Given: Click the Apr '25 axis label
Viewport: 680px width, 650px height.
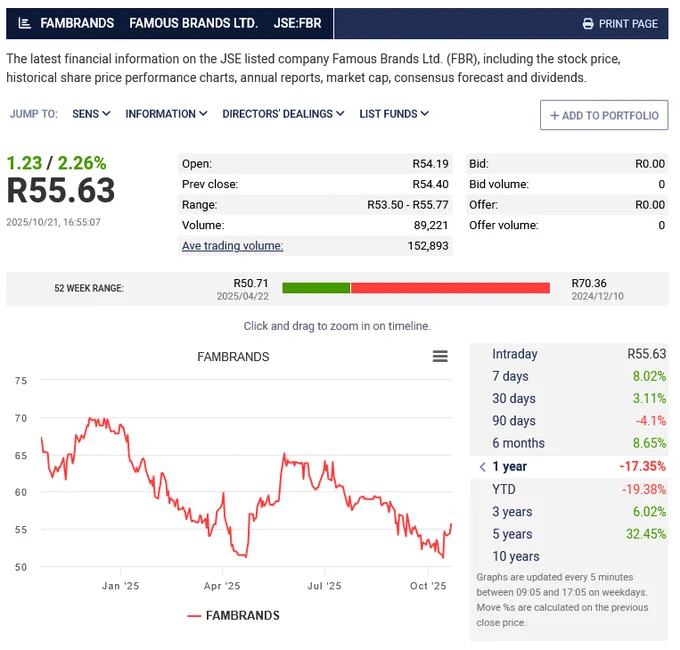Looking at the screenshot, I should pyautogui.click(x=222, y=586).
